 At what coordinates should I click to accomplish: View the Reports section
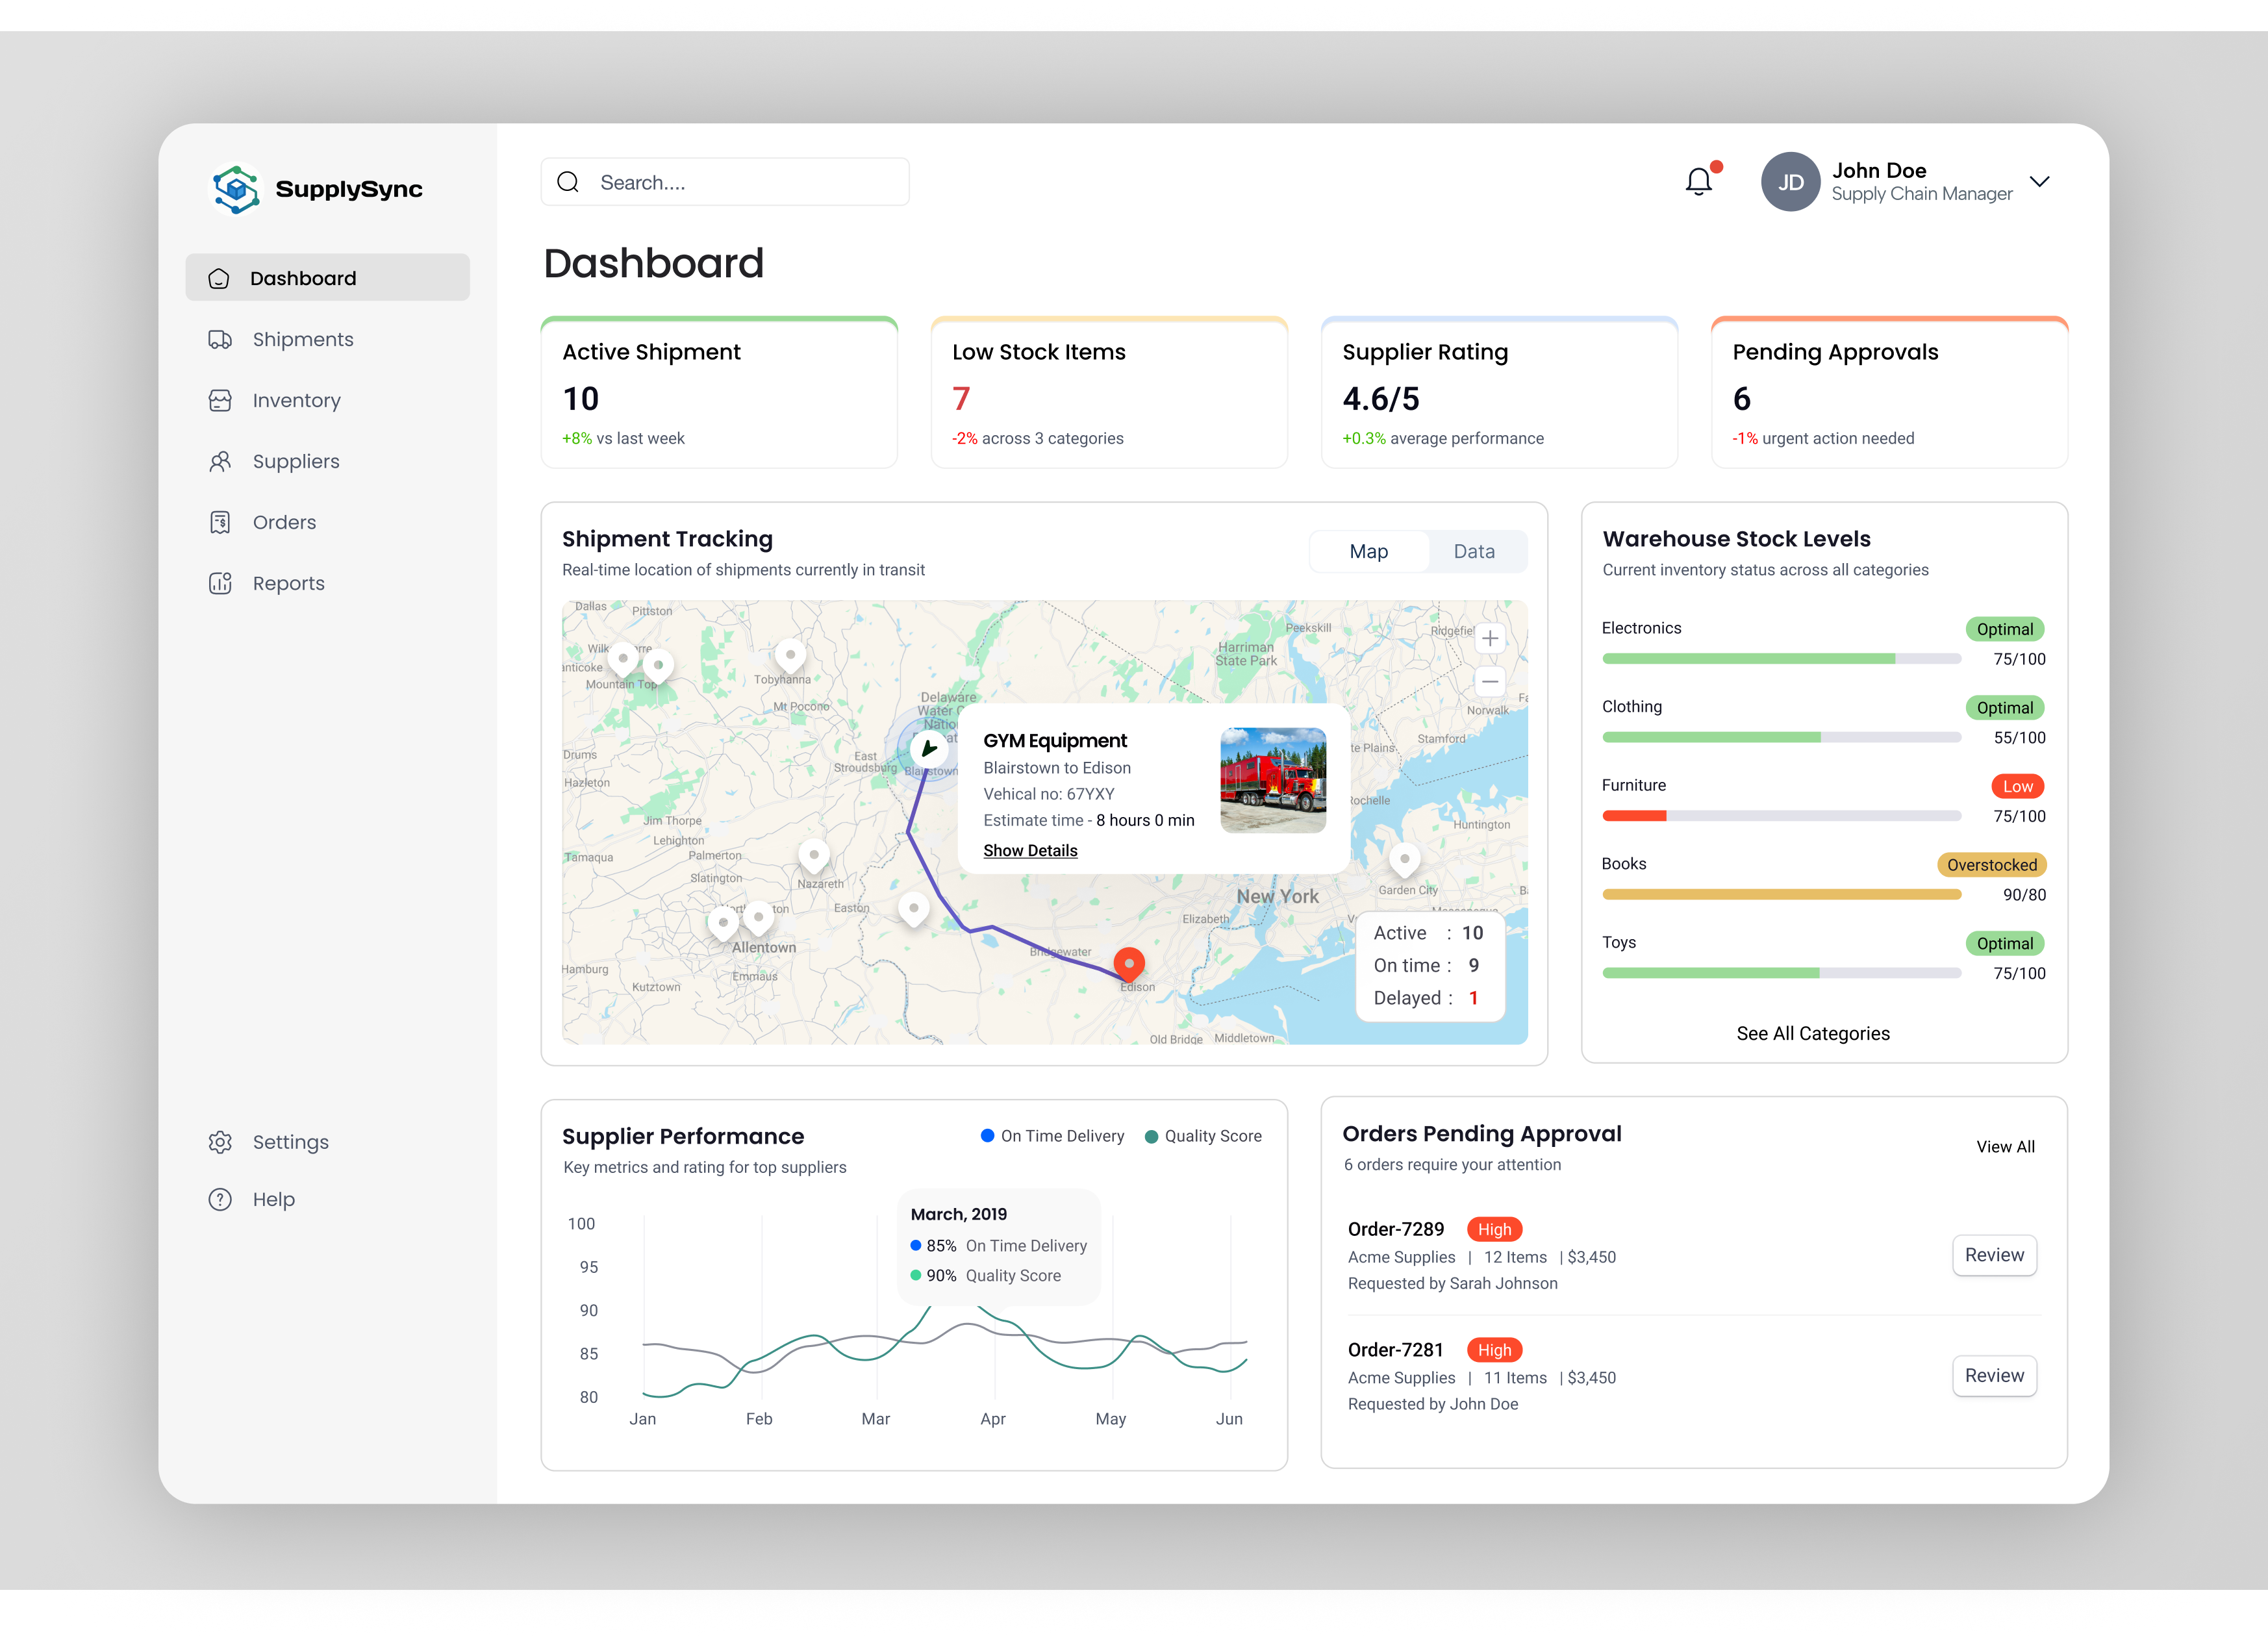(288, 583)
